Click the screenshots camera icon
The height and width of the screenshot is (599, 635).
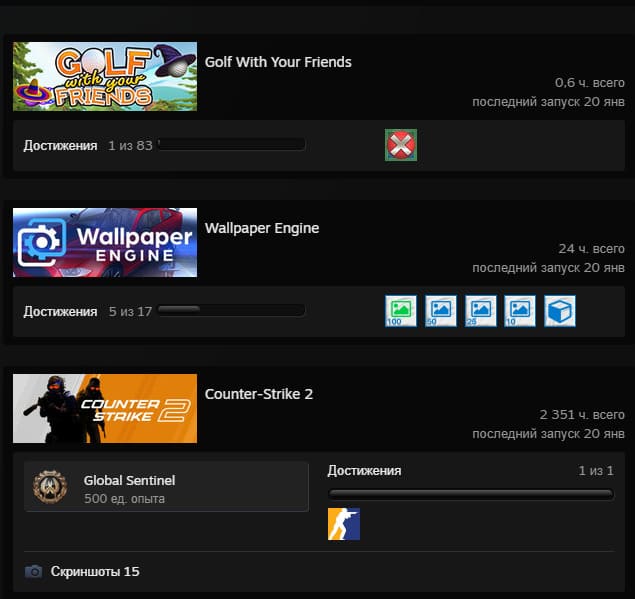click(34, 572)
